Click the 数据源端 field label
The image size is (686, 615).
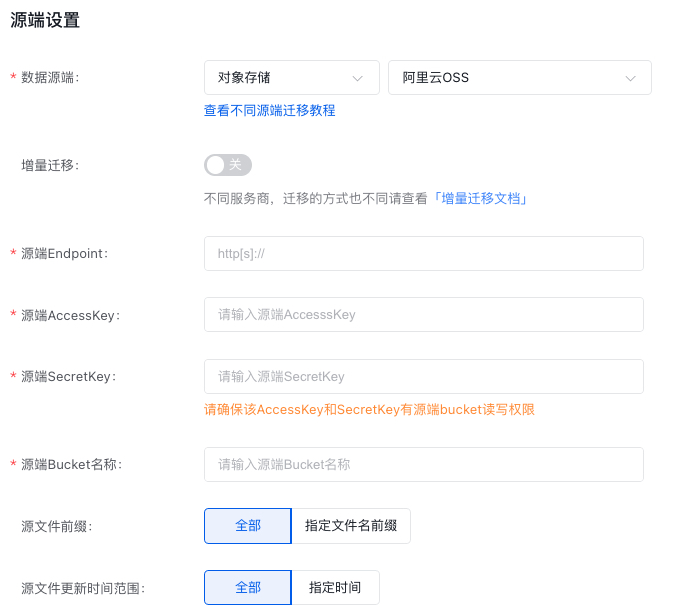point(50,78)
